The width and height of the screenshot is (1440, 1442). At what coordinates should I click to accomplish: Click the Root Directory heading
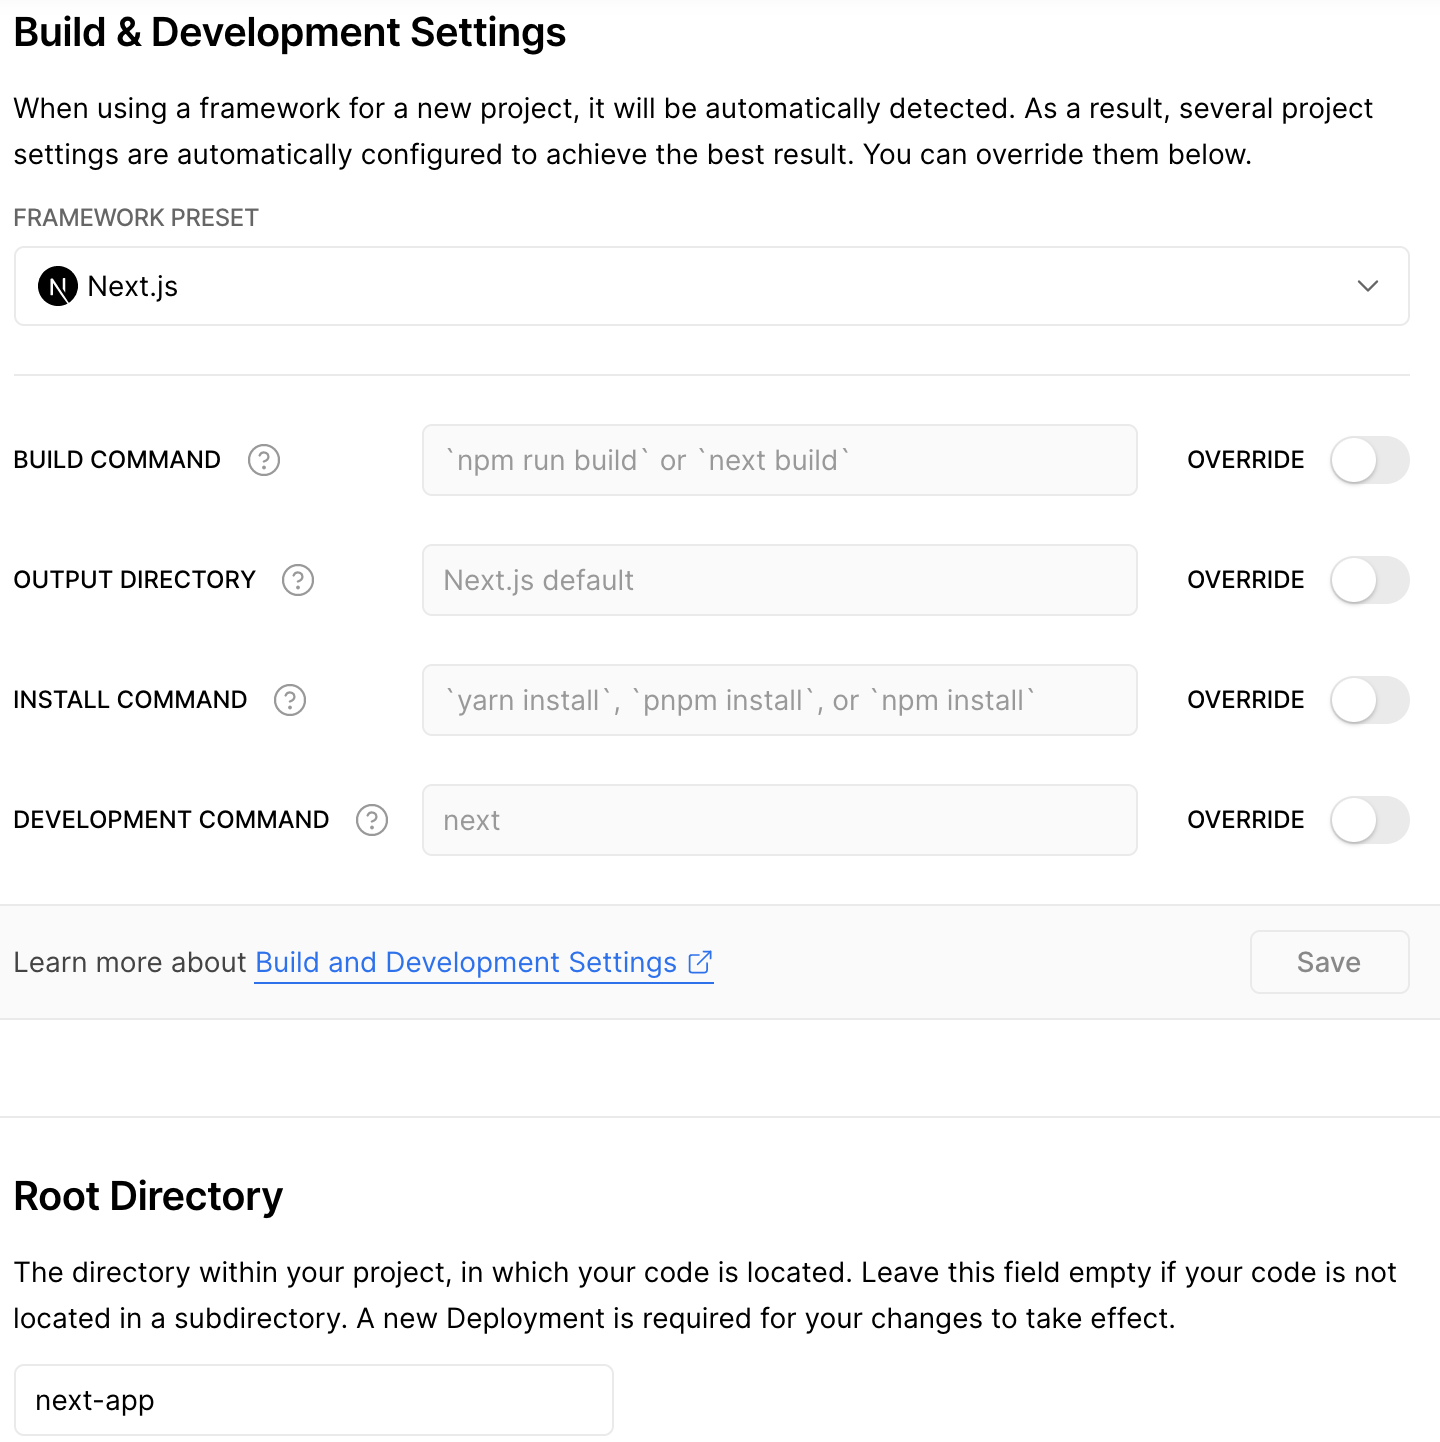tap(149, 1196)
